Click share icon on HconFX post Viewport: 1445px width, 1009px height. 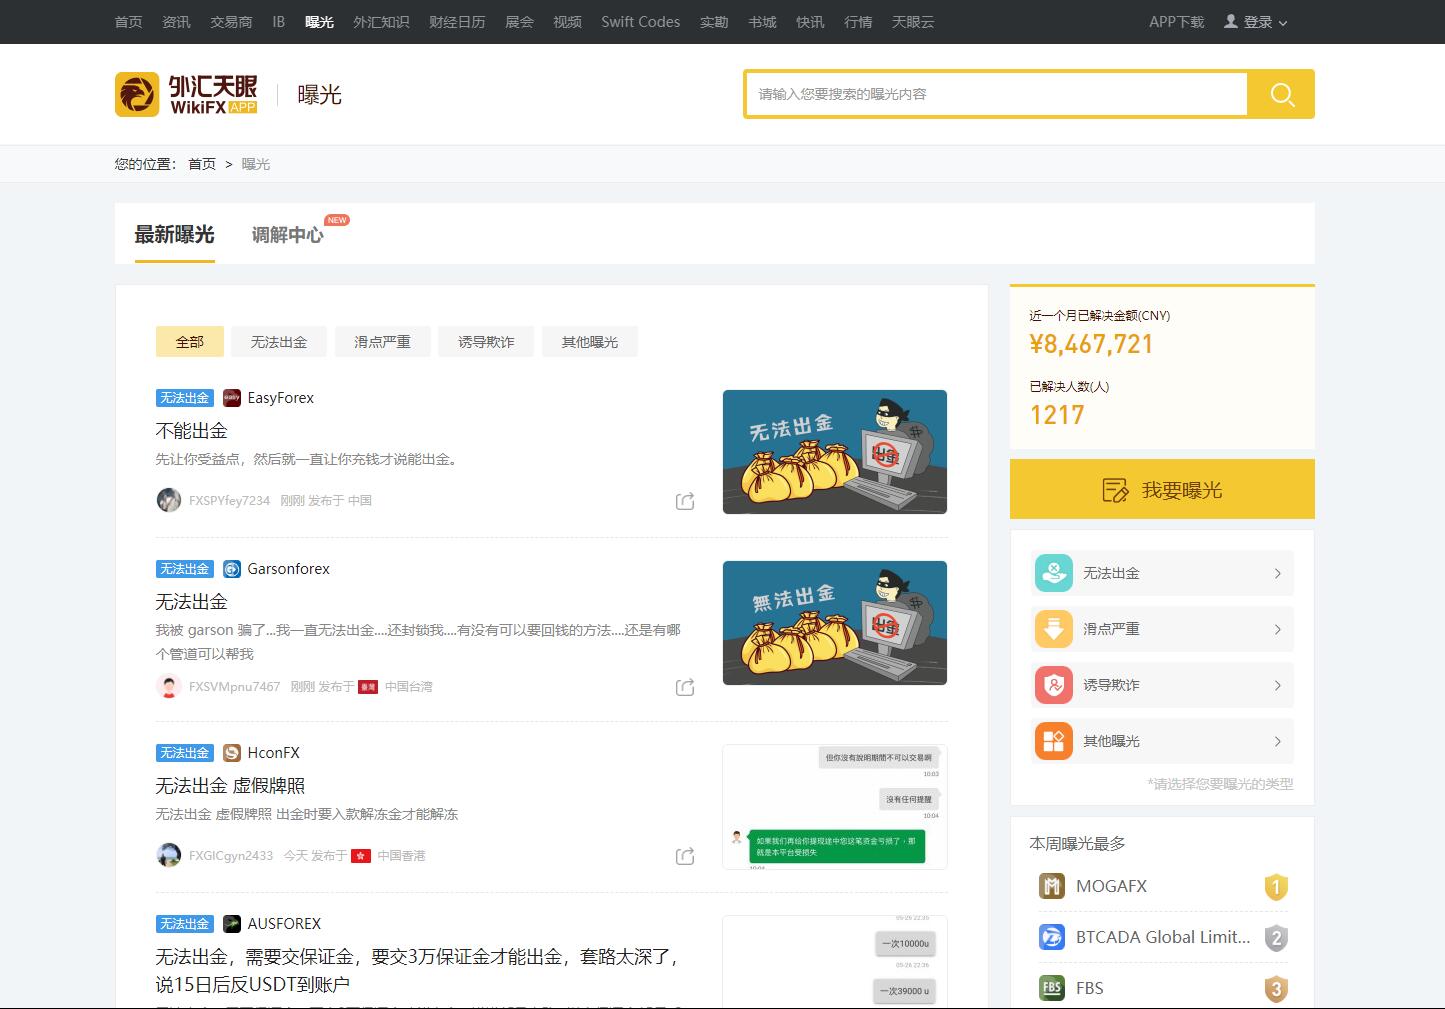pos(685,856)
